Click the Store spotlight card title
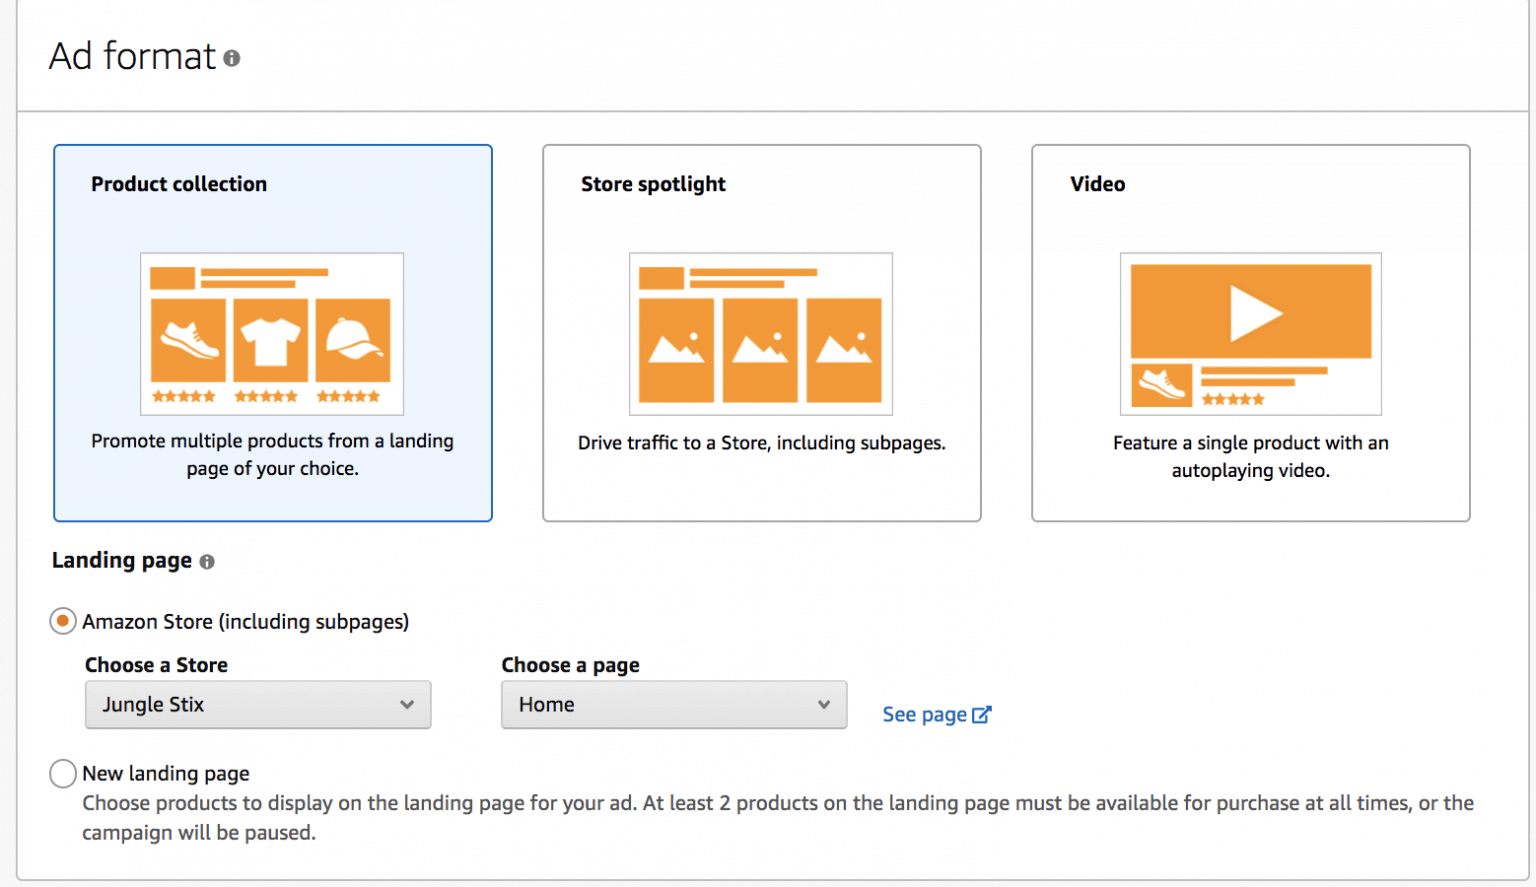 point(653,184)
